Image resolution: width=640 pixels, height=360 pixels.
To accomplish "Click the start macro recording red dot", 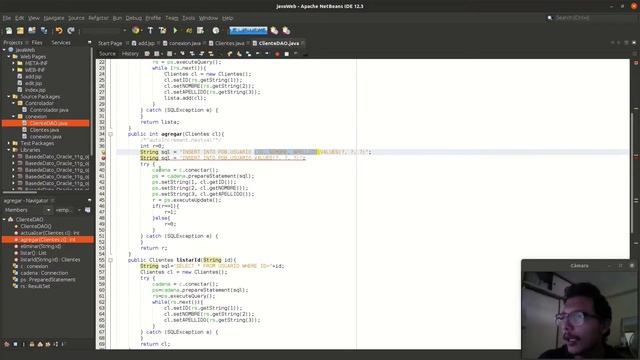I will point(277,54).
